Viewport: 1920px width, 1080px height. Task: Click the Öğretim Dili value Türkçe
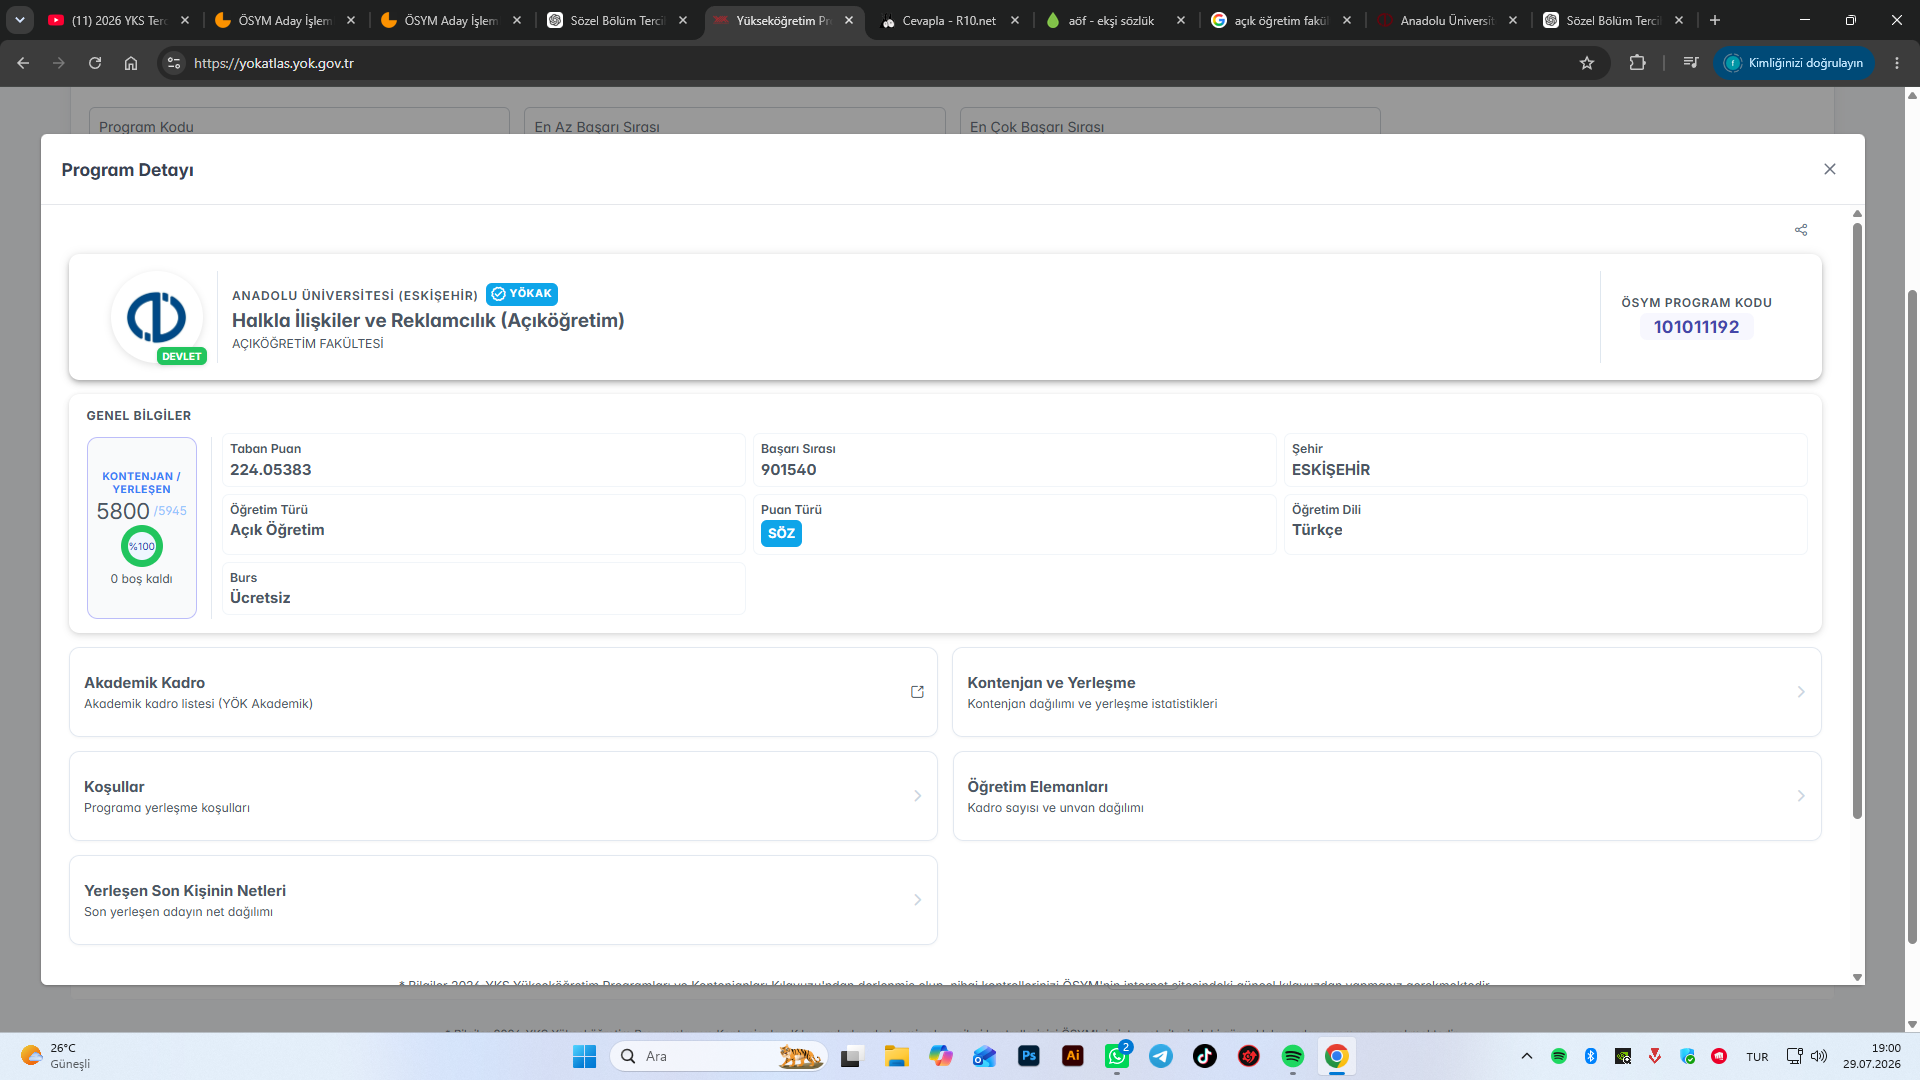[x=1317, y=530]
